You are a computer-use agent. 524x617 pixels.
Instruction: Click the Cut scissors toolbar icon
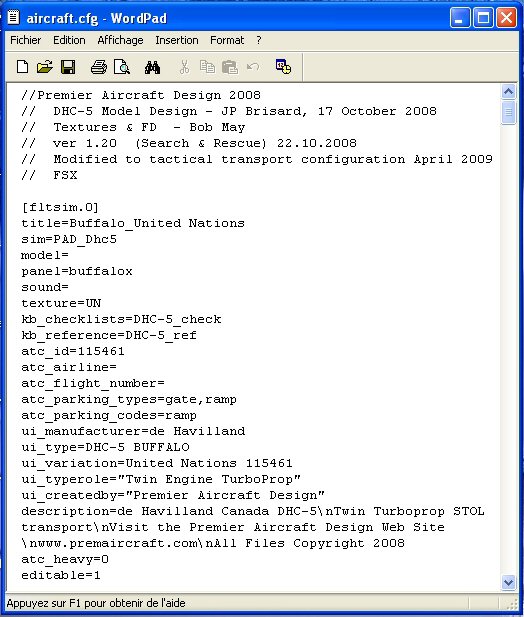tap(184, 67)
